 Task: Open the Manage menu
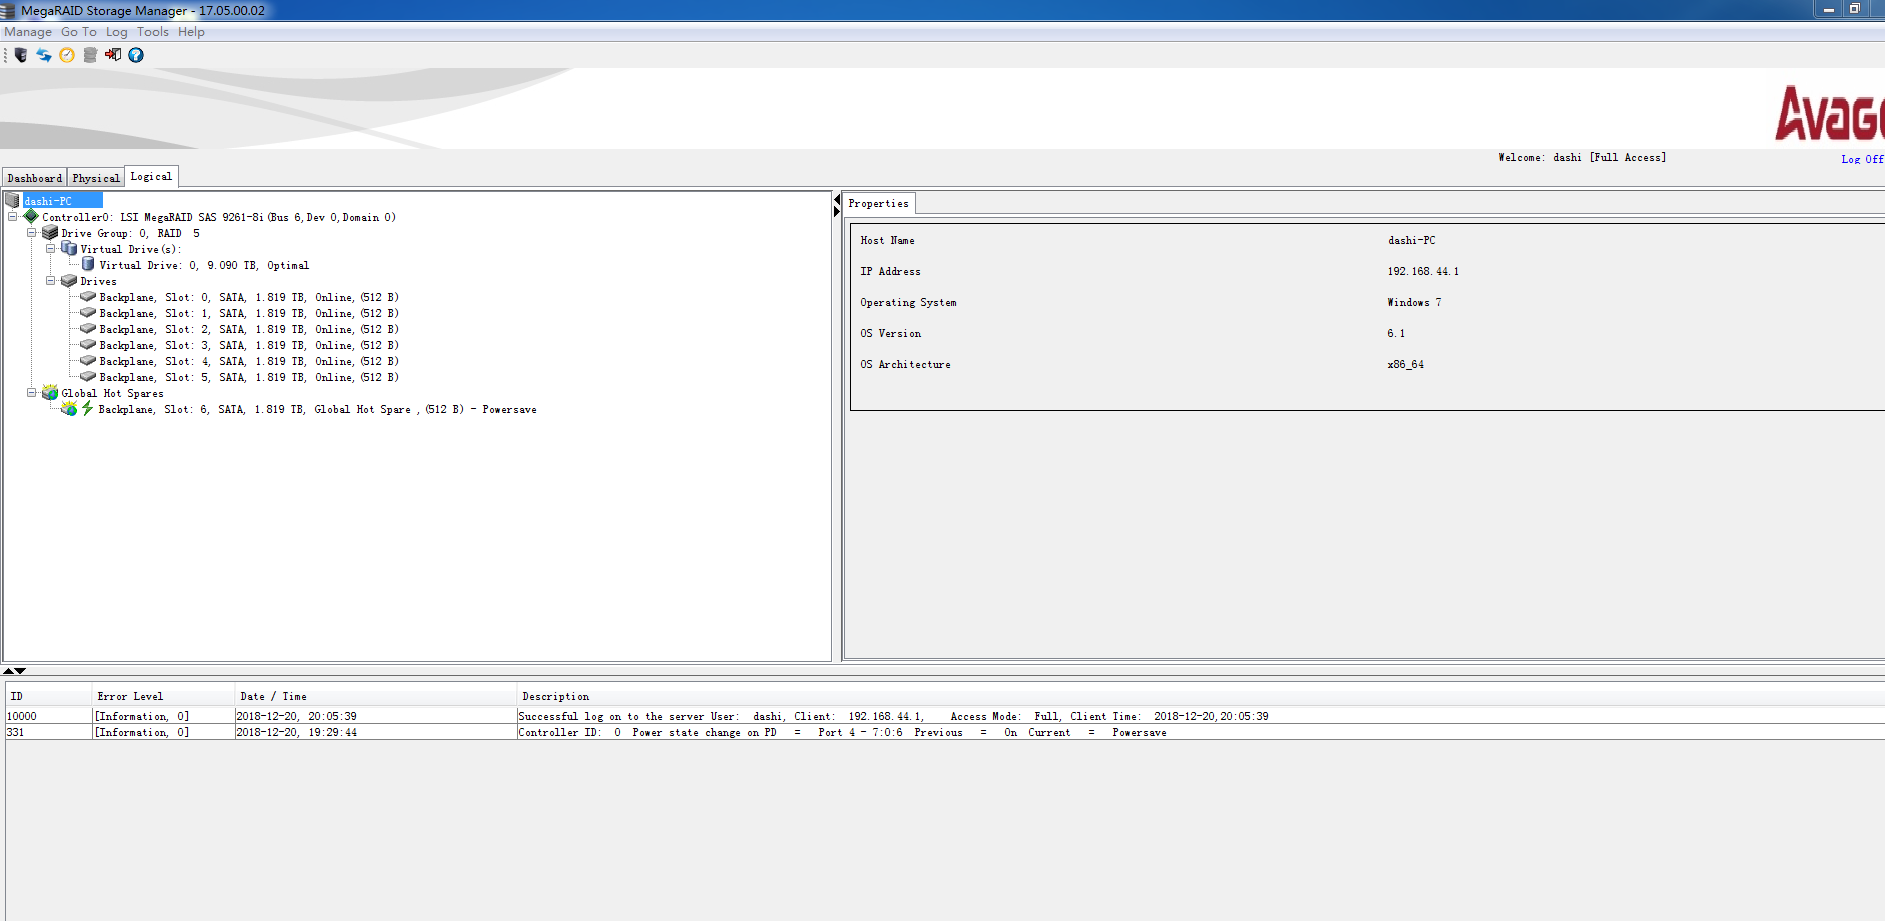(28, 32)
